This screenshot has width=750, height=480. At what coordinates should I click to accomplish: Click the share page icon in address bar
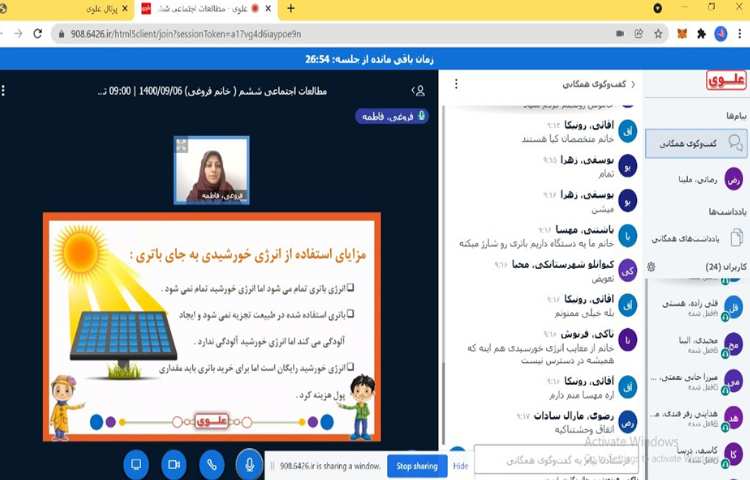[639, 33]
